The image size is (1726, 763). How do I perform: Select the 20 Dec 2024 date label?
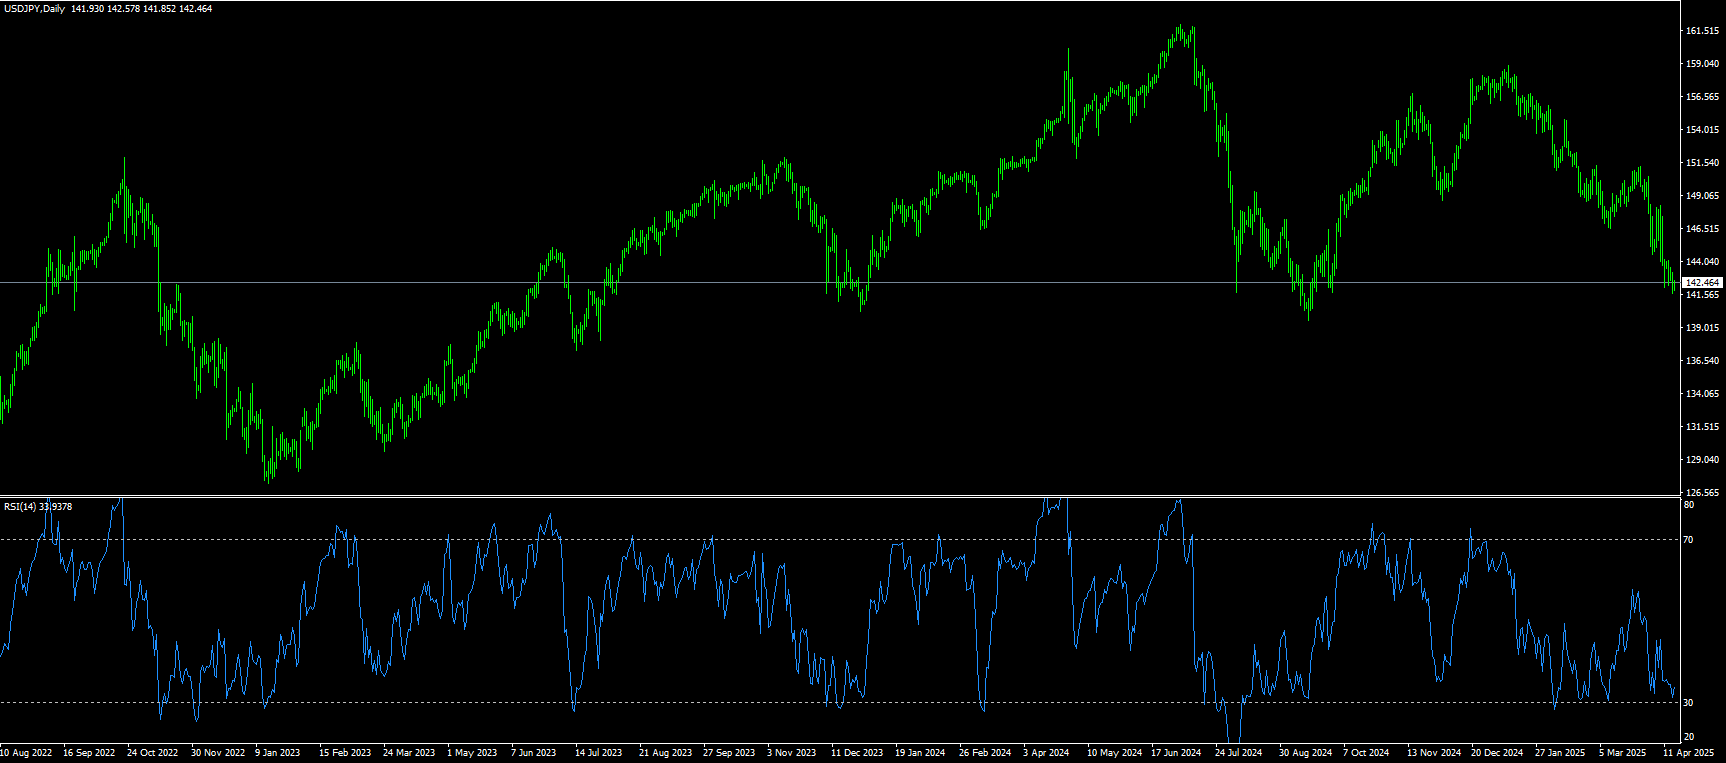click(x=1497, y=753)
